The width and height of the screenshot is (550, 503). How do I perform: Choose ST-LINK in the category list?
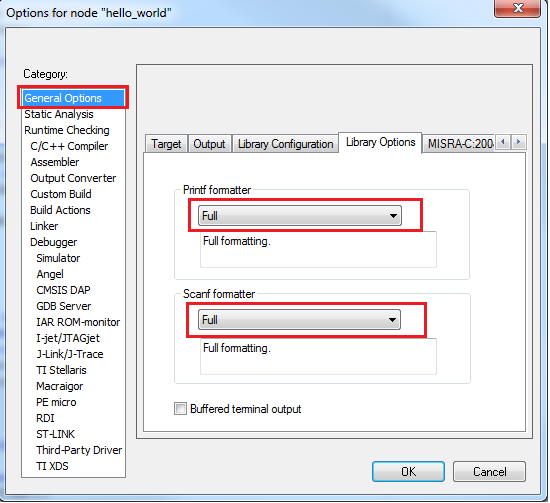(55, 434)
